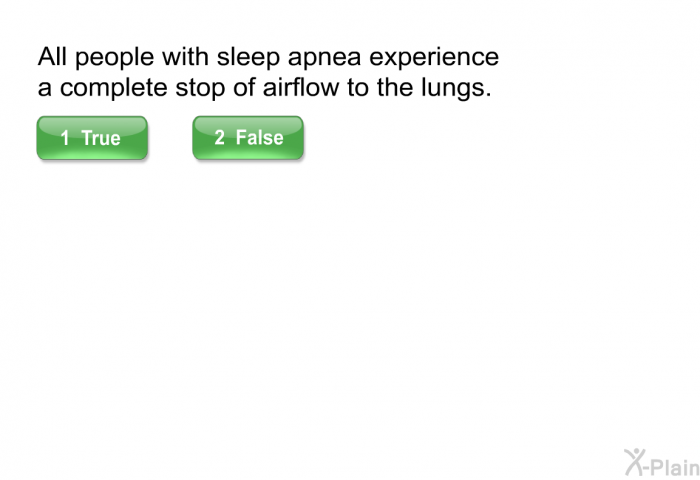700x480 pixels.
Task: Click the word "experience" in the statement
Action: coord(434,58)
